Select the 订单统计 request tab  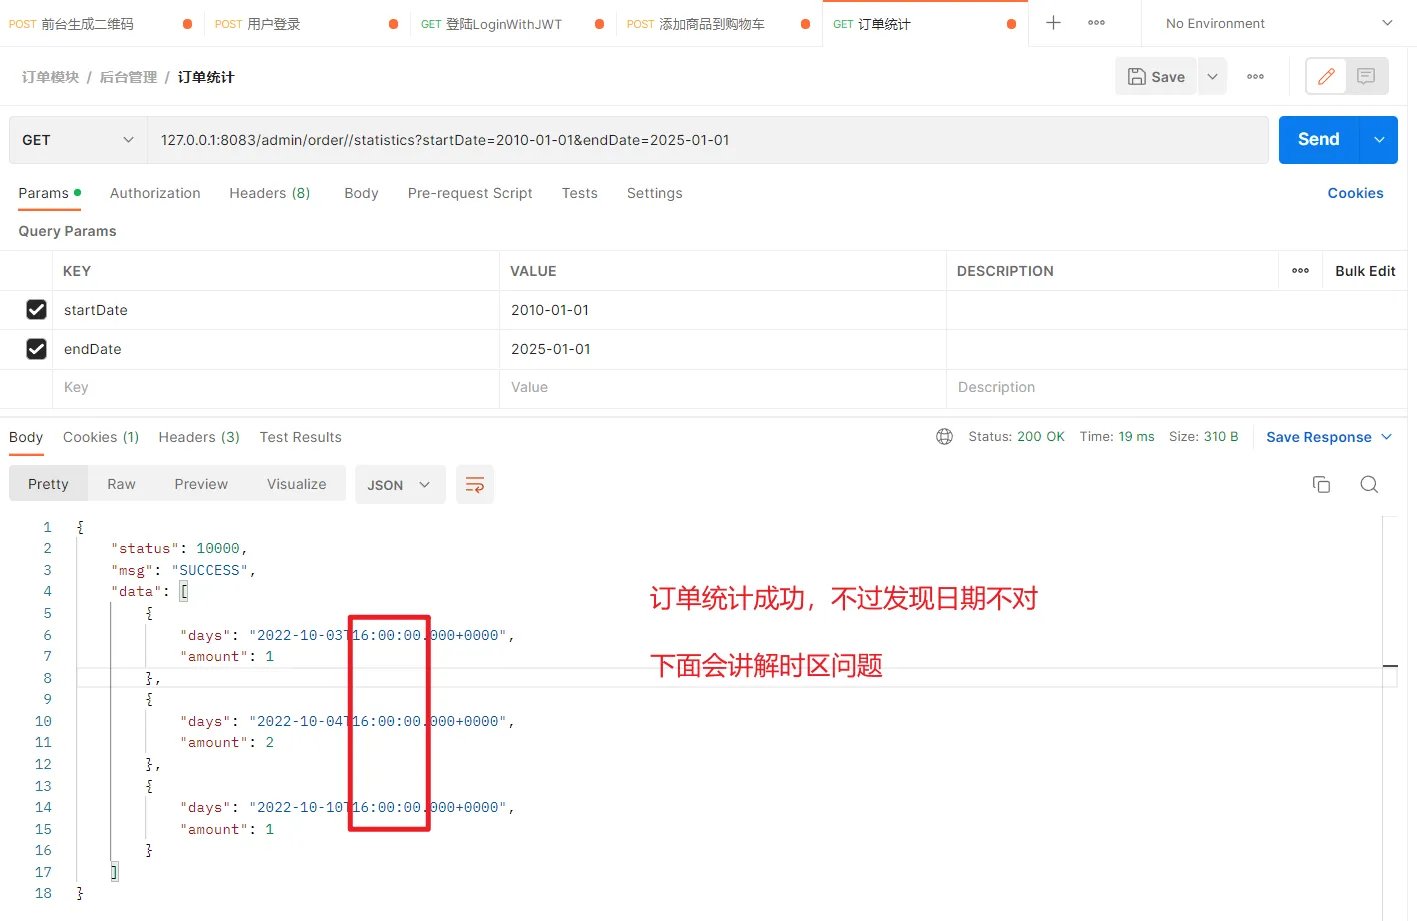click(x=884, y=24)
